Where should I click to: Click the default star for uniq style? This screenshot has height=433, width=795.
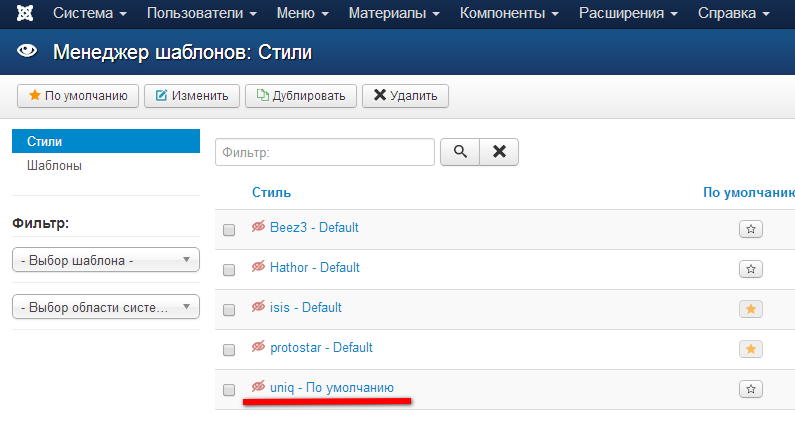point(751,389)
